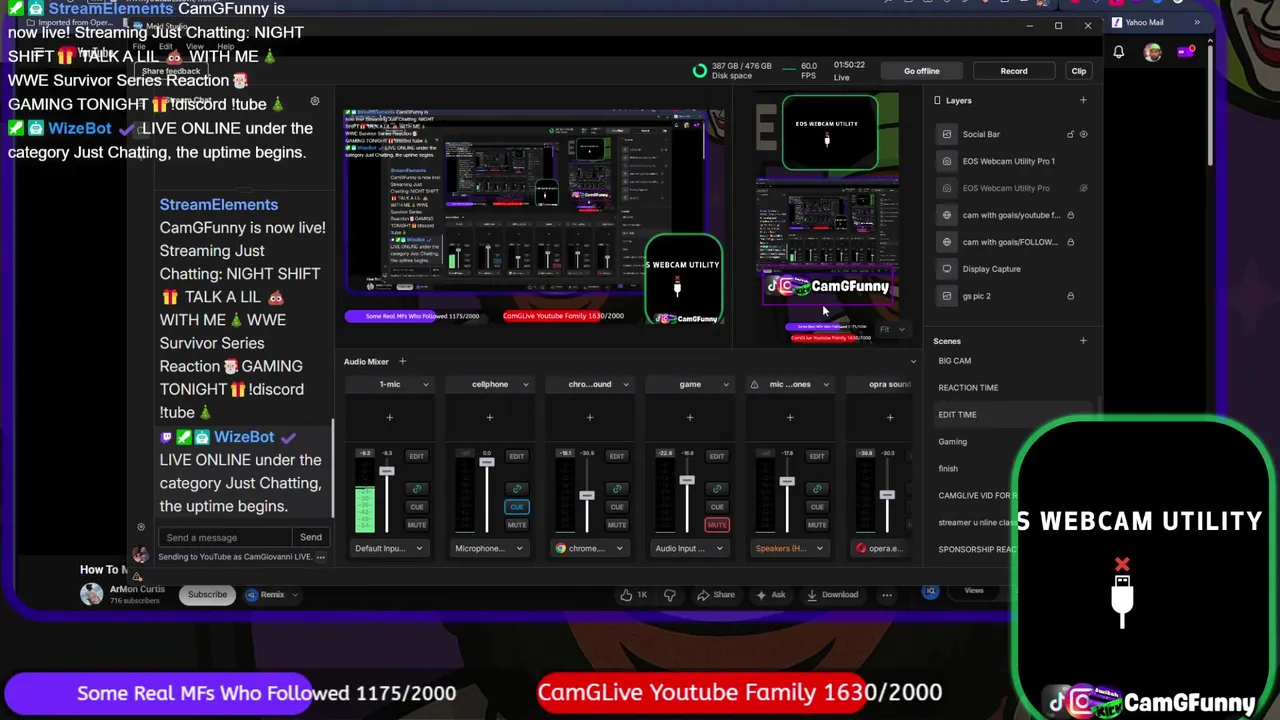This screenshot has width=1280, height=720.
Task: Open the chrome audio source dropdown
Action: pos(589,548)
